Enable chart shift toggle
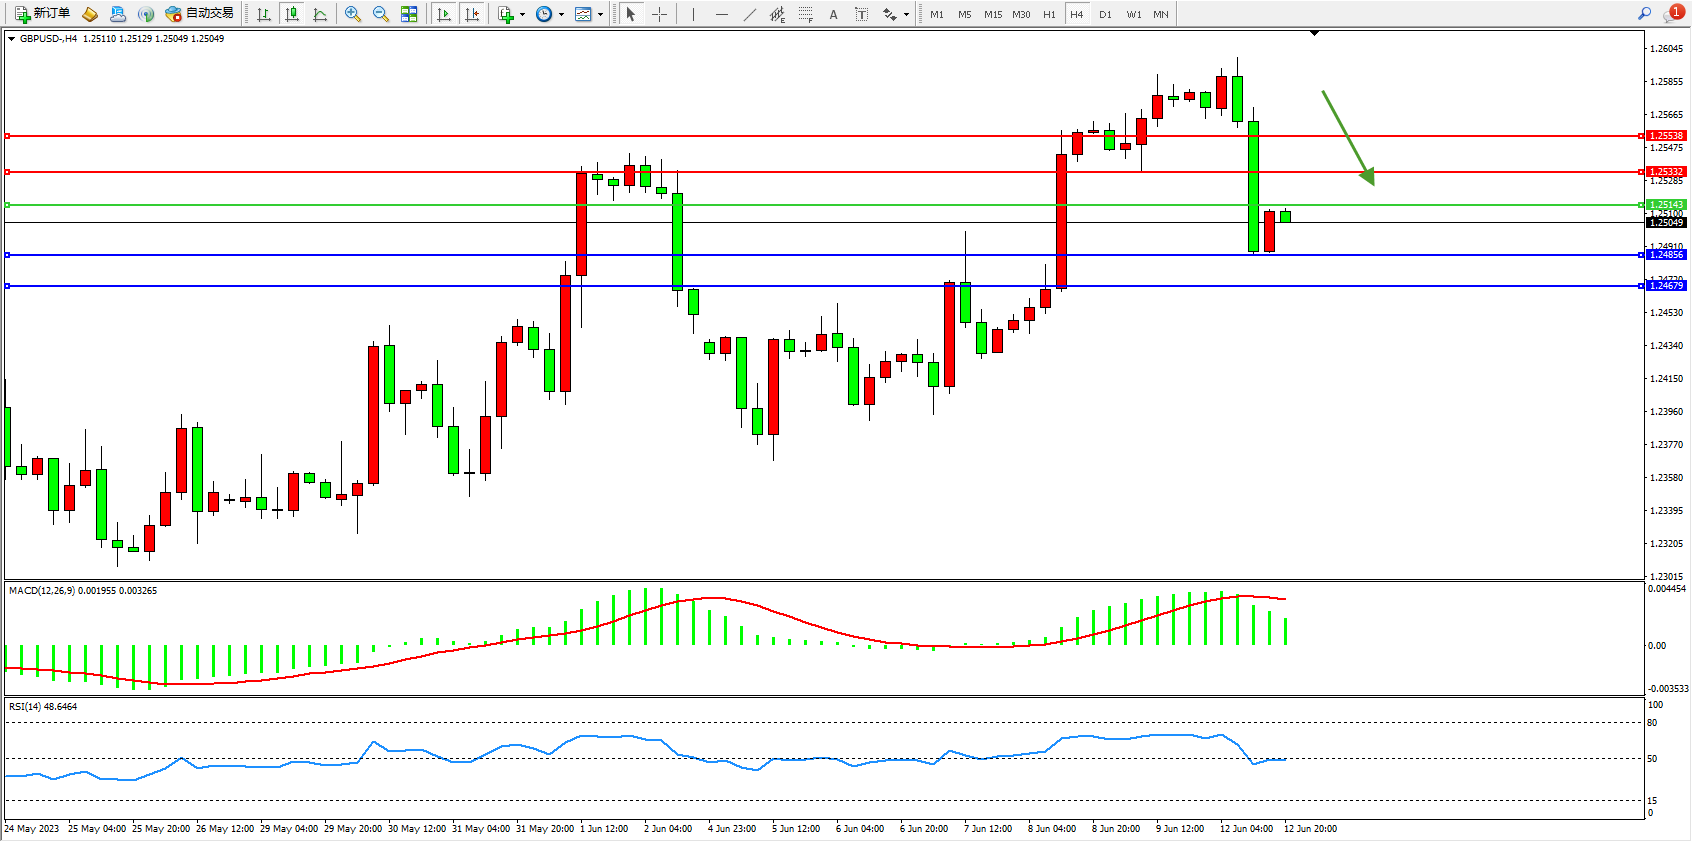The image size is (1692, 842). point(472,14)
